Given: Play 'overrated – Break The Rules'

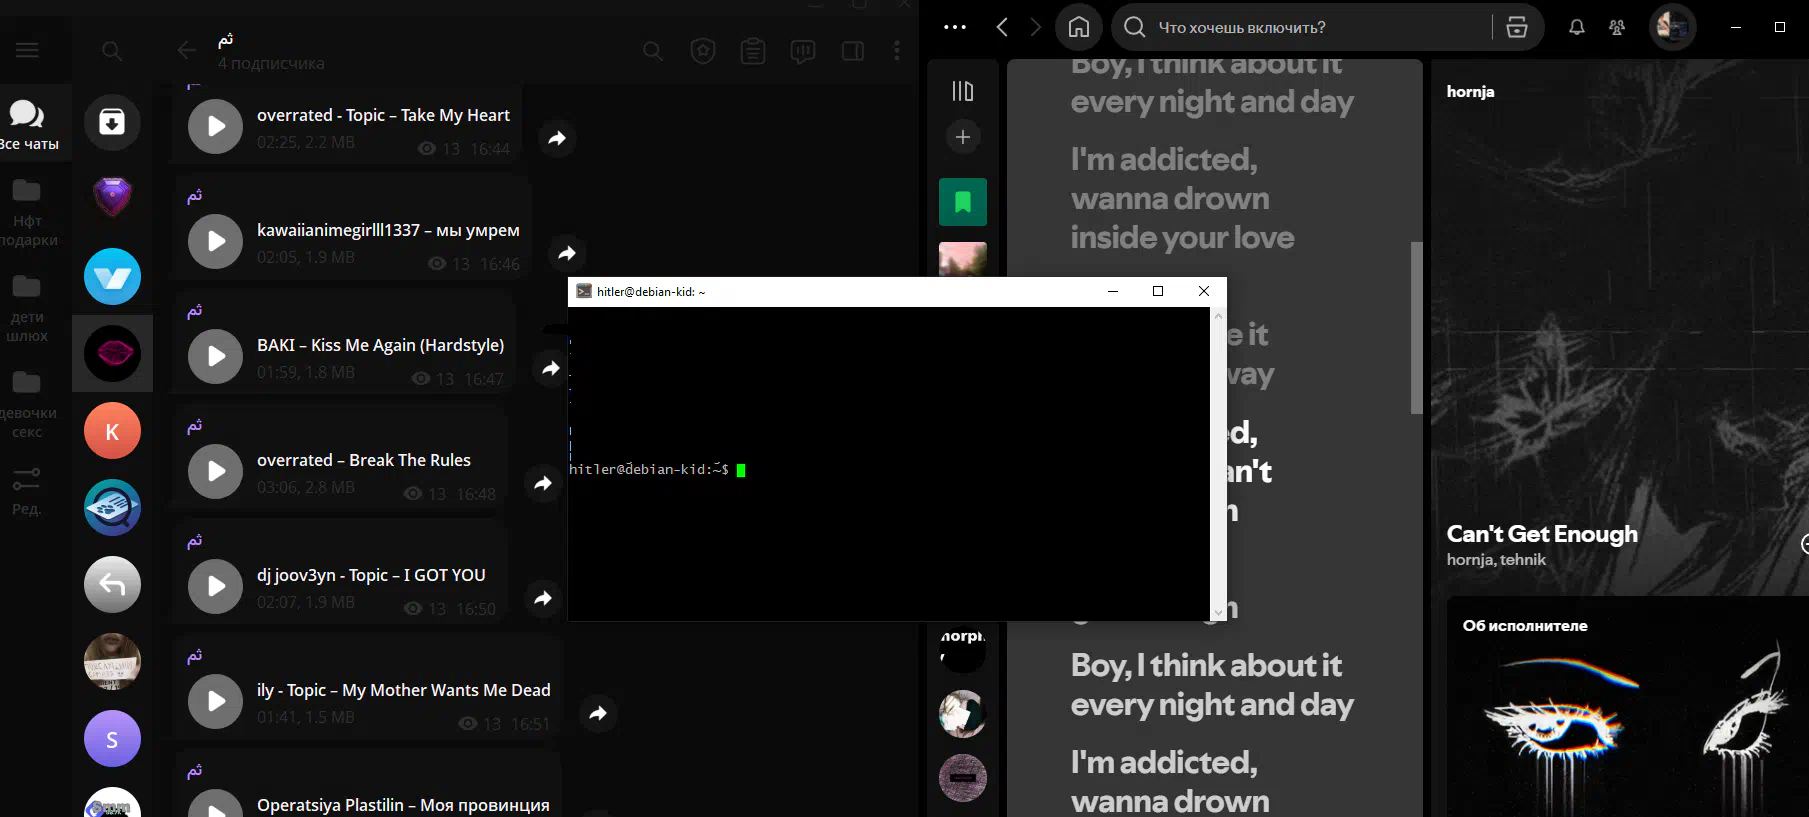Looking at the screenshot, I should click(216, 471).
